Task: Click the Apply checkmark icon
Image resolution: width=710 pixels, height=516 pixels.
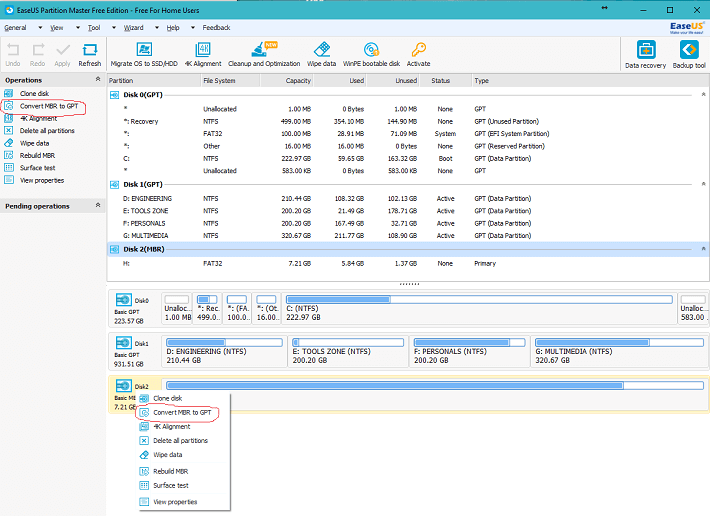Action: (62, 55)
